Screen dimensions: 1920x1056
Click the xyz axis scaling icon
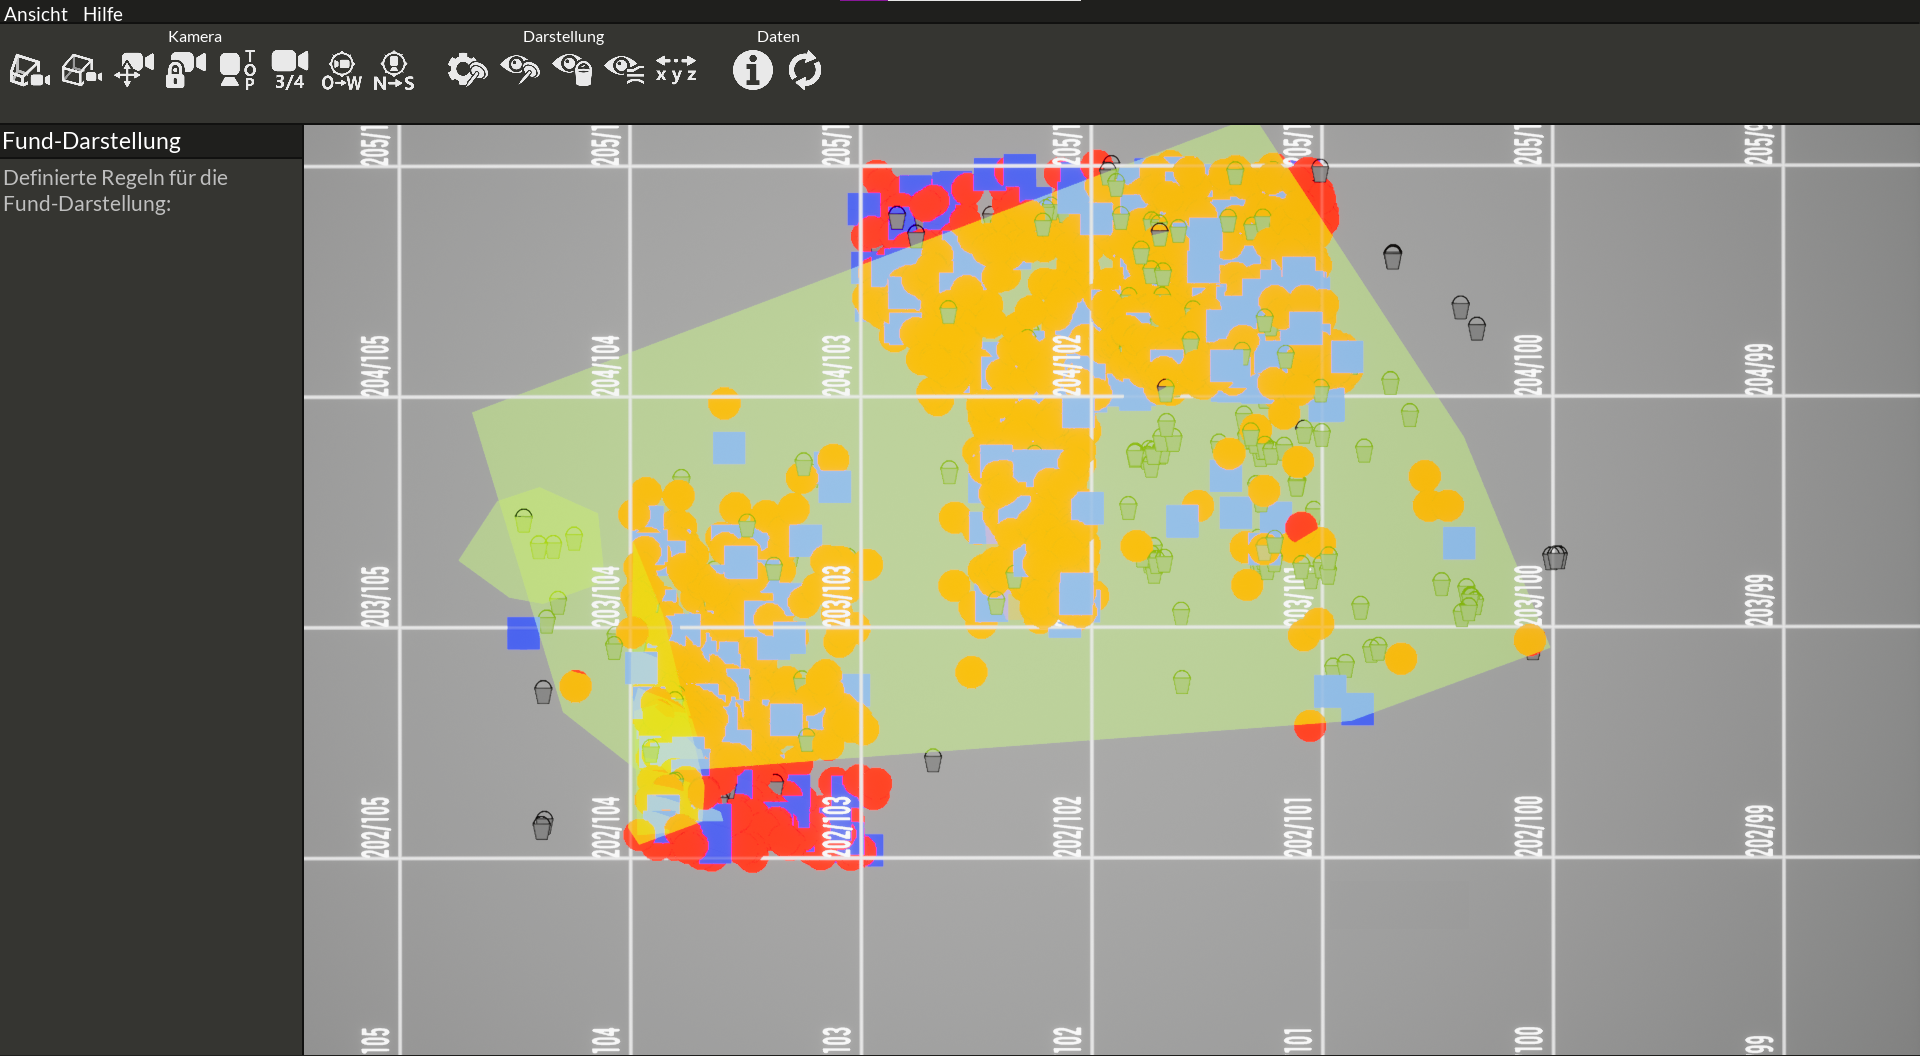pyautogui.click(x=676, y=69)
